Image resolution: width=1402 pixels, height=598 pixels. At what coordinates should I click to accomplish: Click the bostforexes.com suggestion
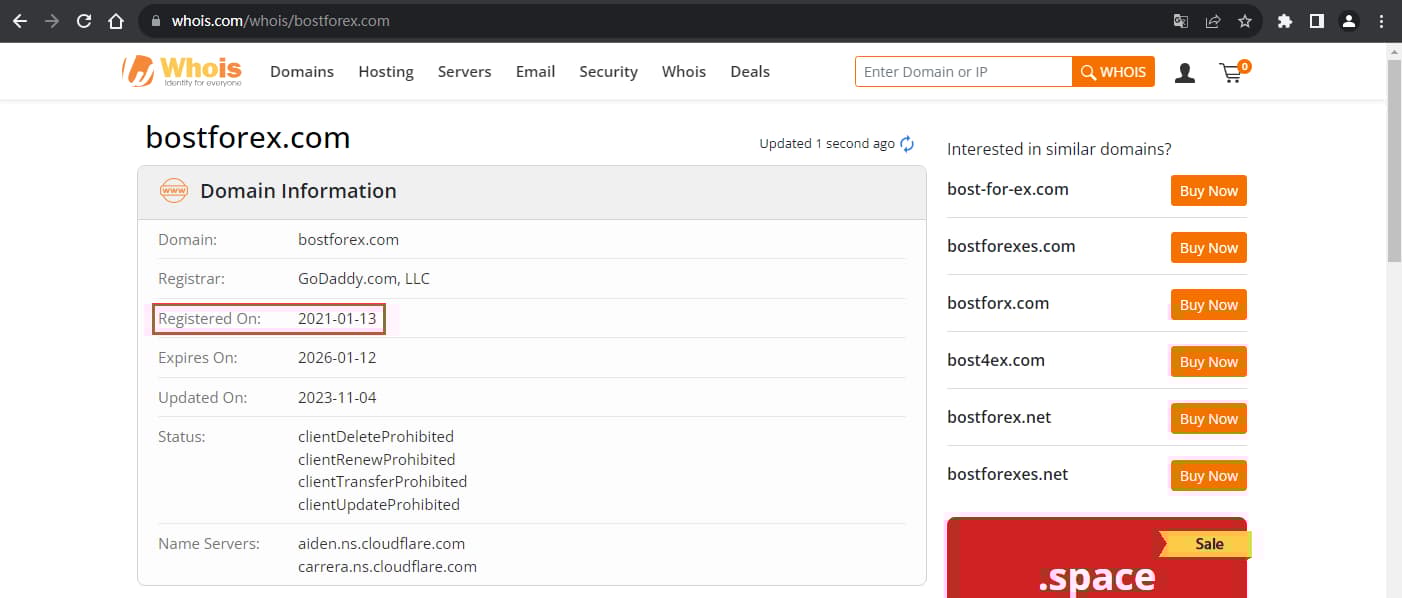[1011, 246]
